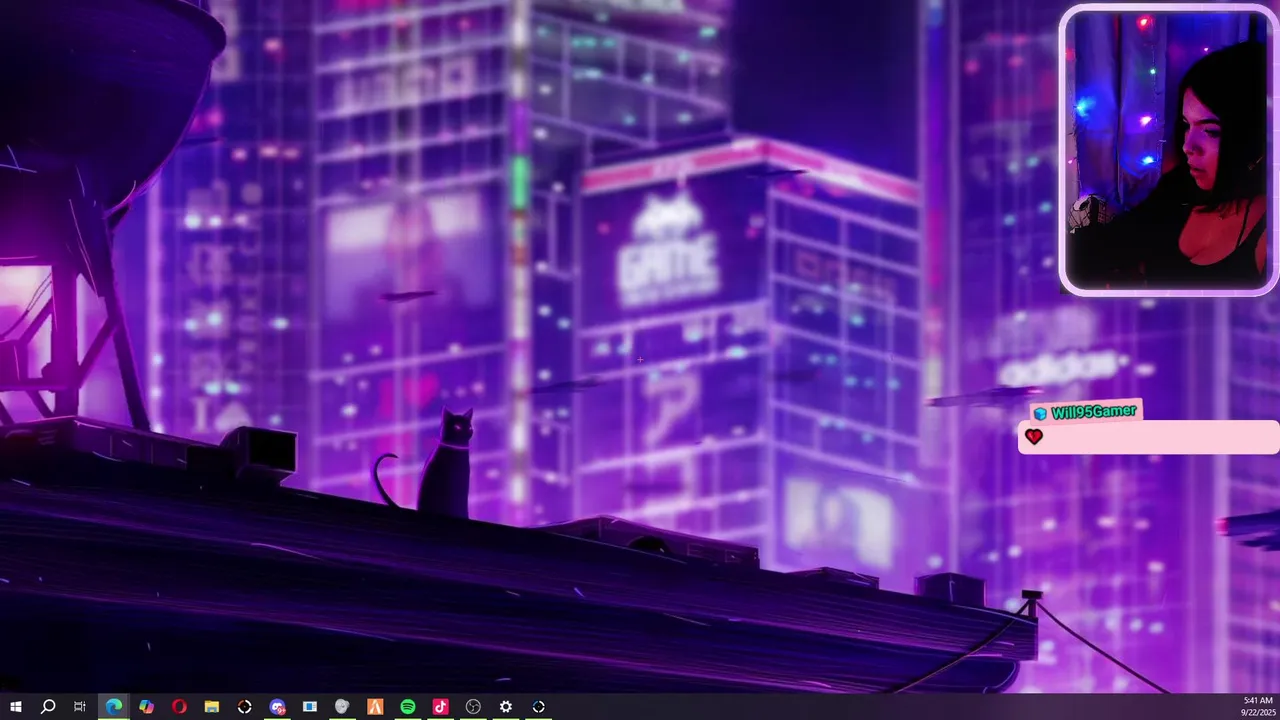Open the clock and date in the taskbar
1280x720 pixels.
1258,706
